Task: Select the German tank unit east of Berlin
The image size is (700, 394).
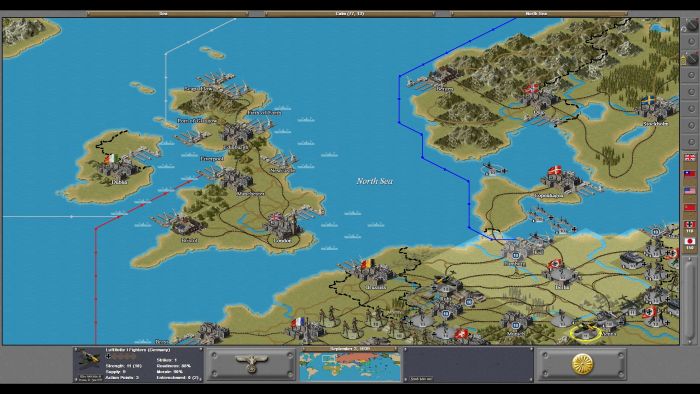Action: point(631,261)
